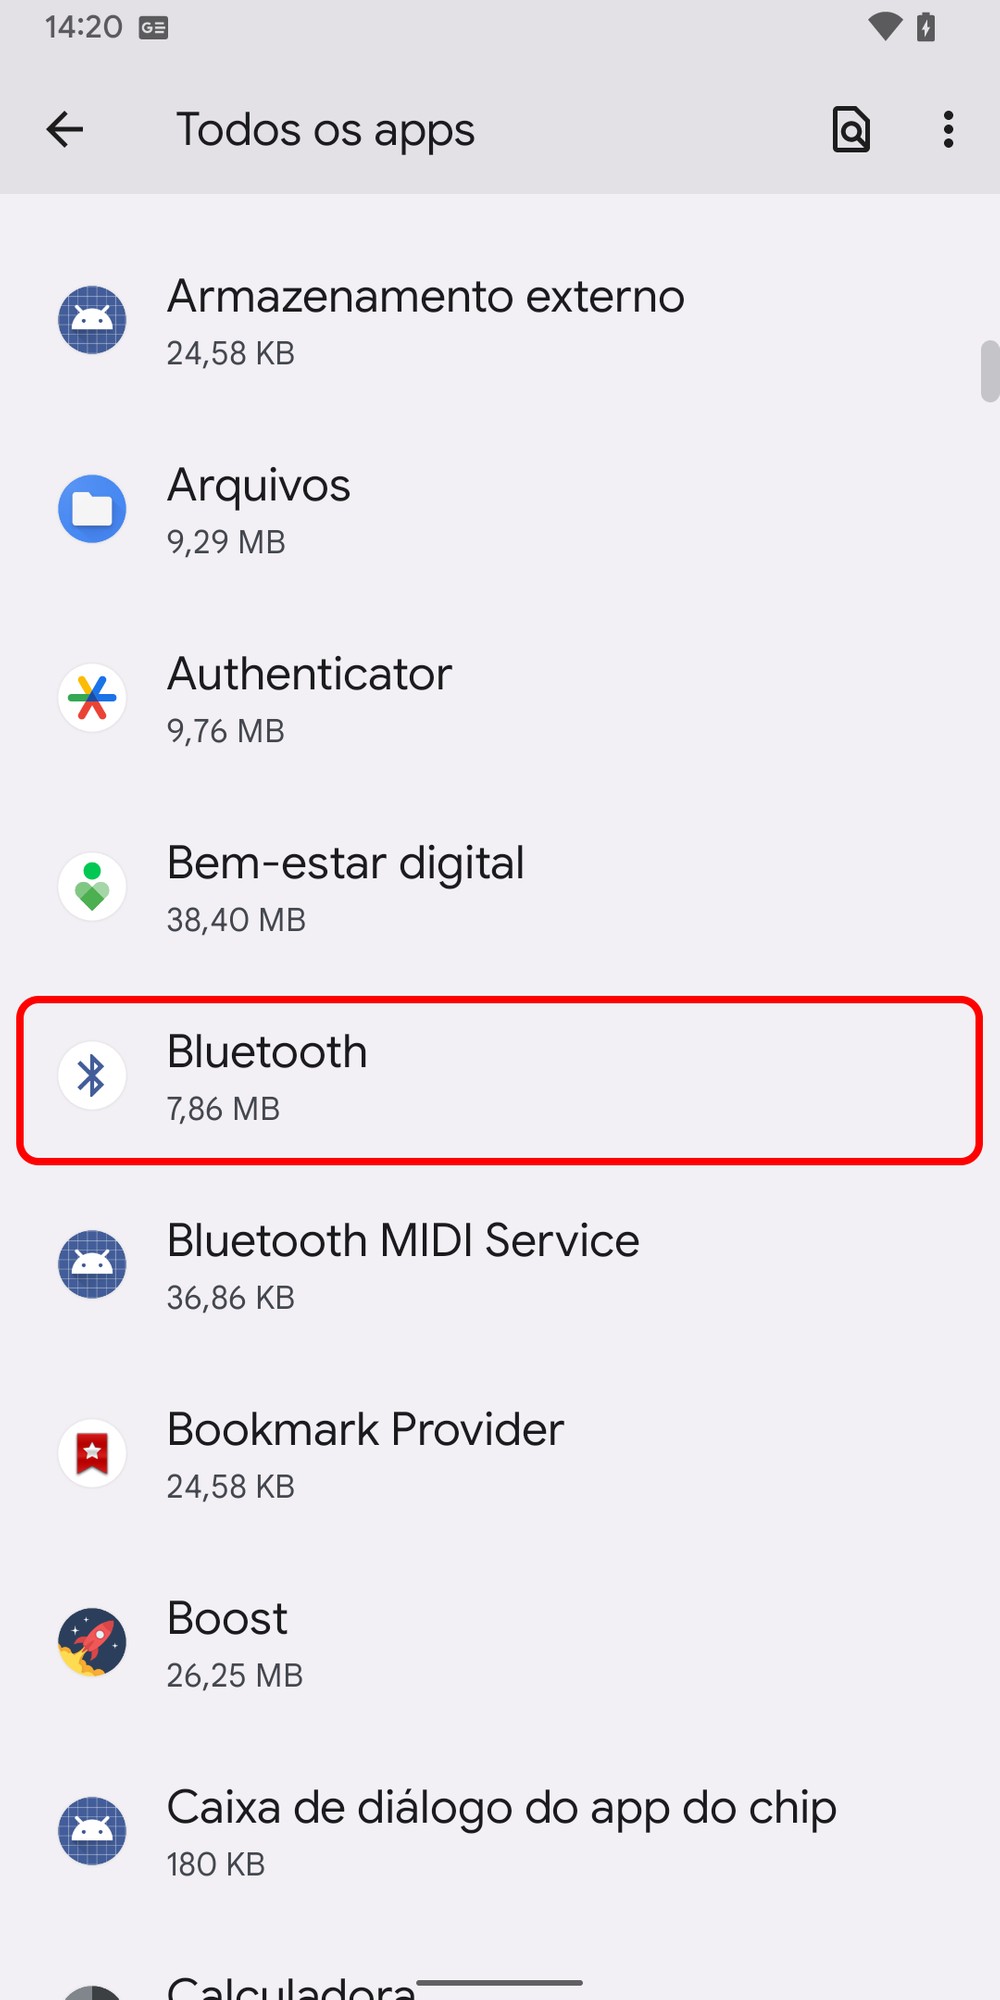Tap the Wi-Fi status bar icon
The image size is (1000, 2000).
point(884,27)
